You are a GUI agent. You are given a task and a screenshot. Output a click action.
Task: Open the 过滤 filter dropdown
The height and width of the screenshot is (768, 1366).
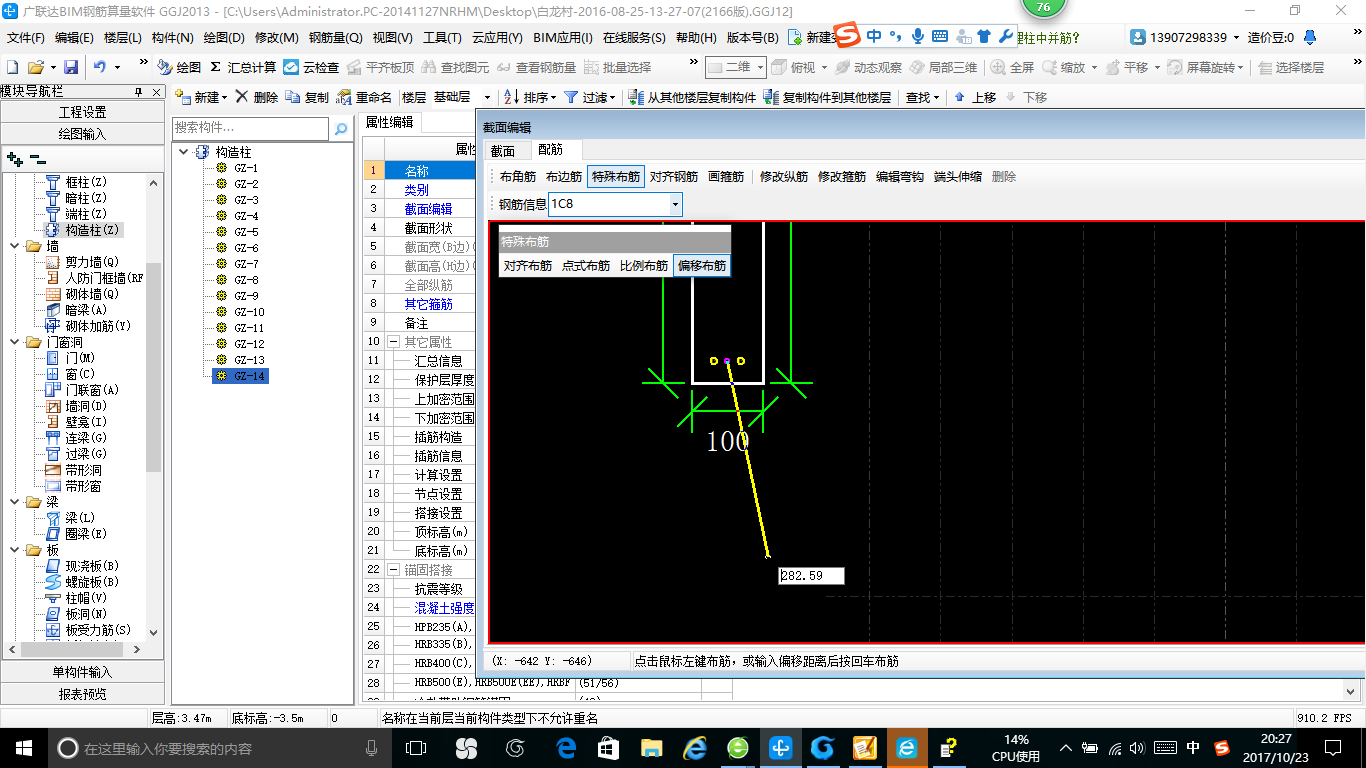[590, 97]
